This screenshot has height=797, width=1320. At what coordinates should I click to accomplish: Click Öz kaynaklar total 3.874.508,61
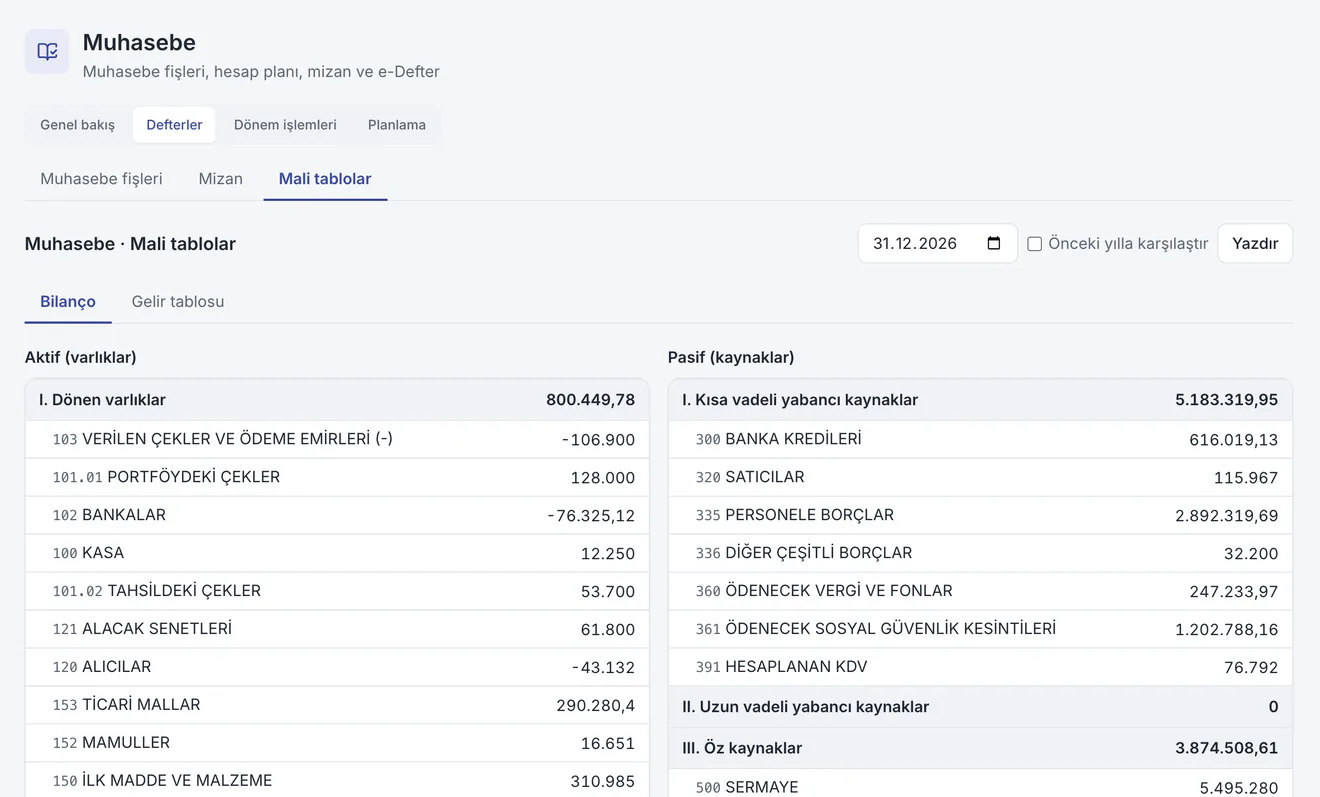pos(1227,748)
